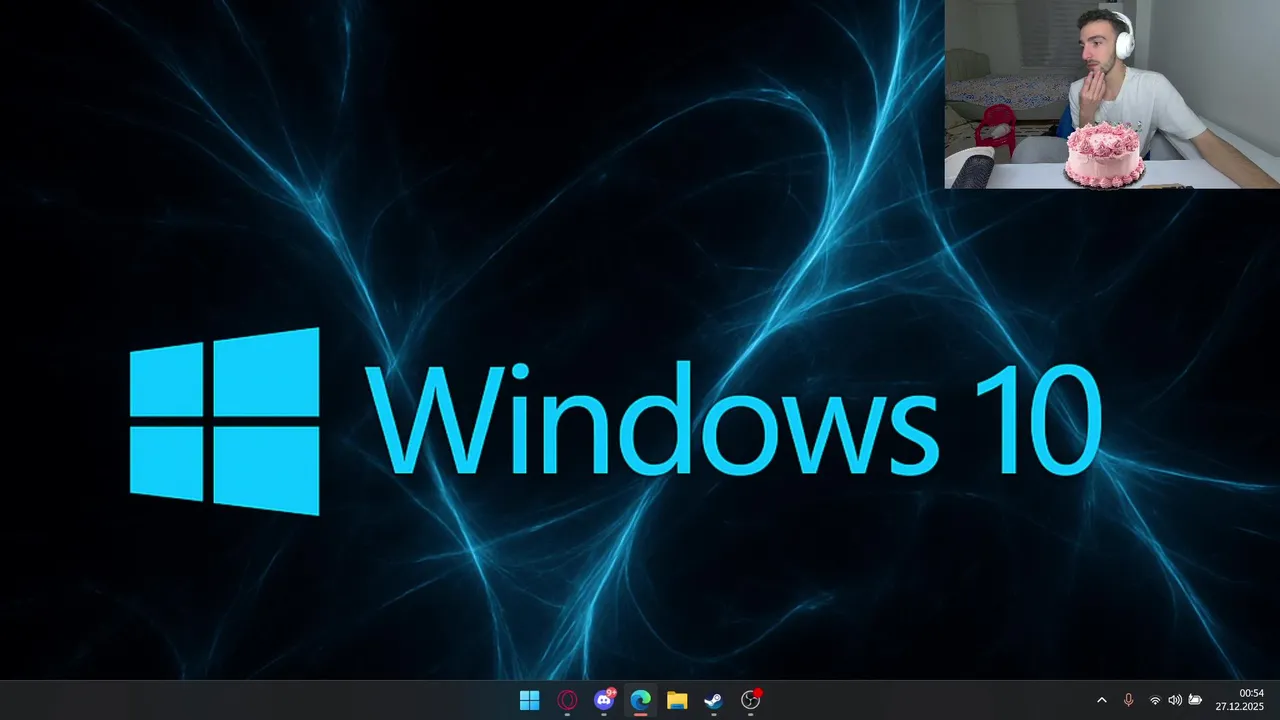The image size is (1280, 720).
Task: Open the Windows Start menu
Action: [x=530, y=700]
